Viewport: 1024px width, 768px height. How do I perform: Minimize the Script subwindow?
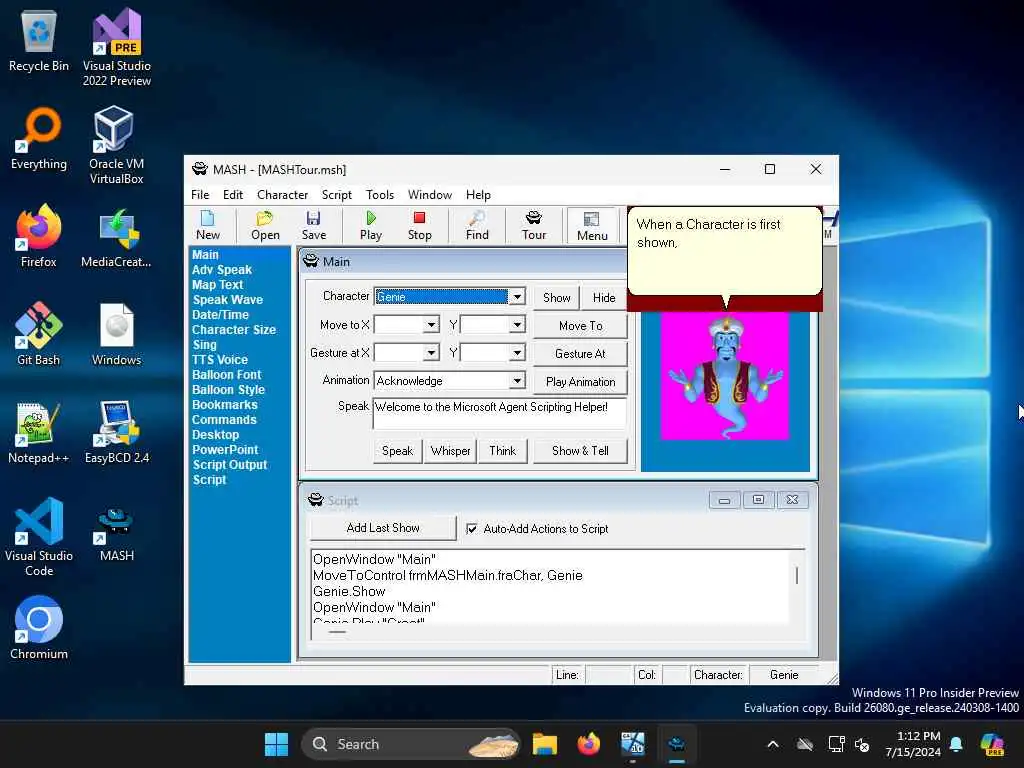724,500
